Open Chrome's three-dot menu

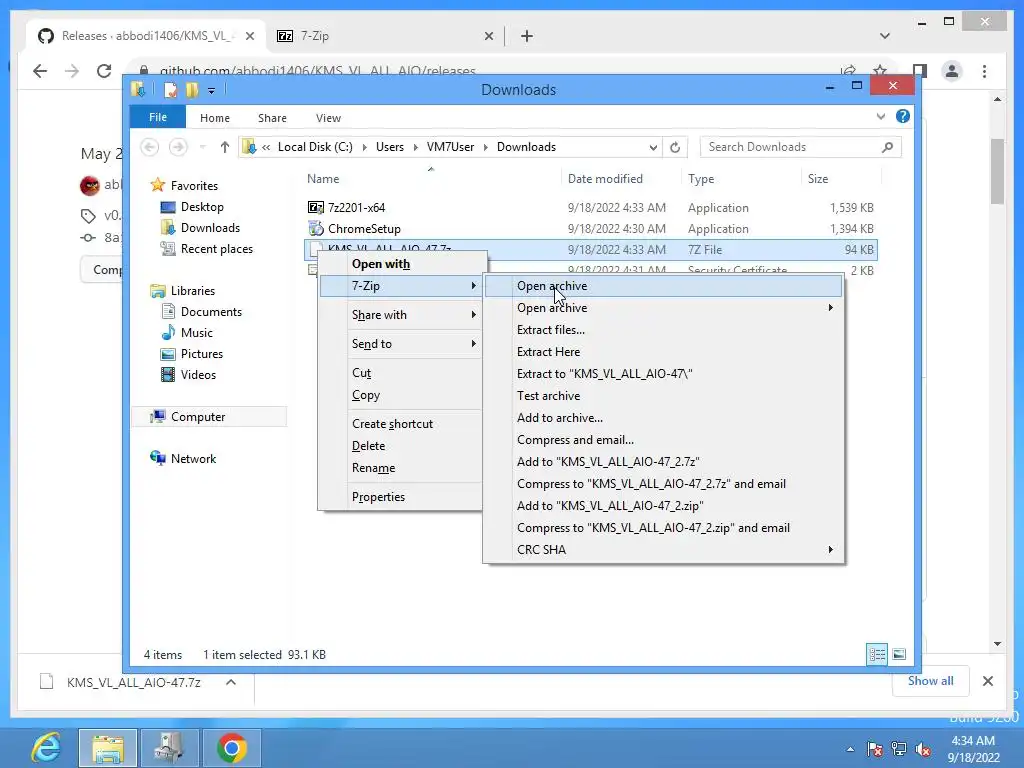(x=984, y=71)
